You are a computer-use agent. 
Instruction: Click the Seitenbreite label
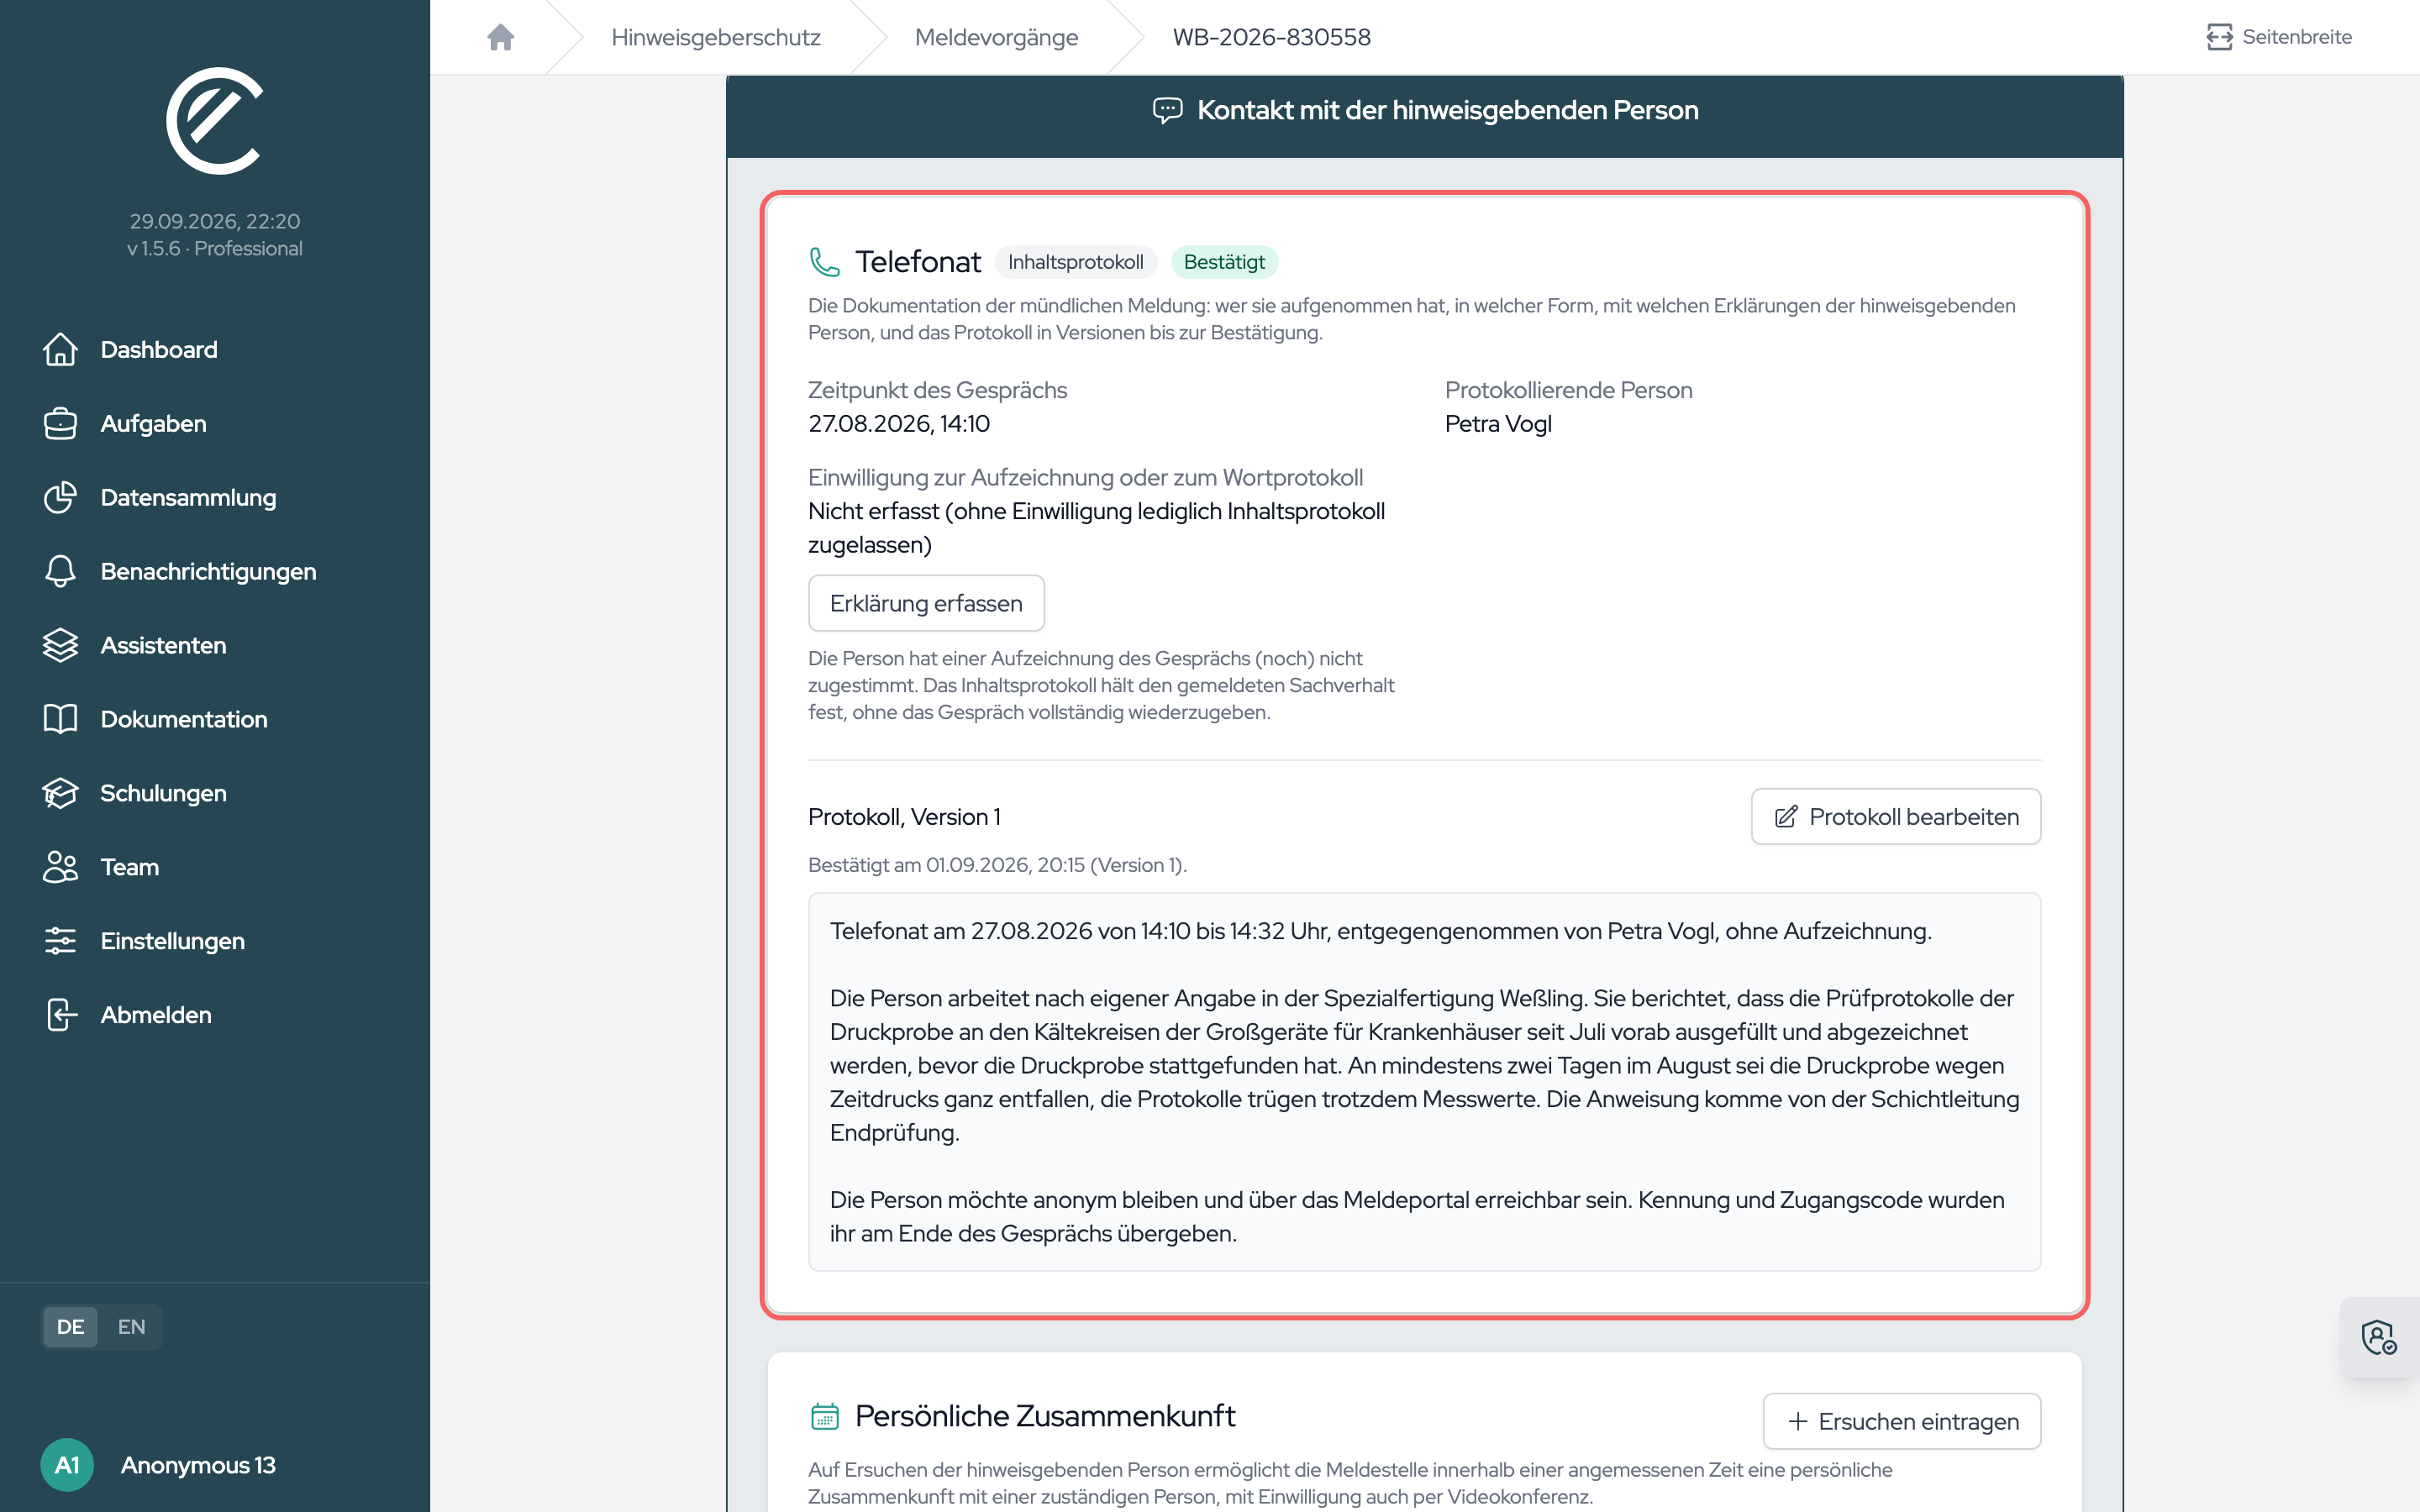pyautogui.click(x=2296, y=37)
